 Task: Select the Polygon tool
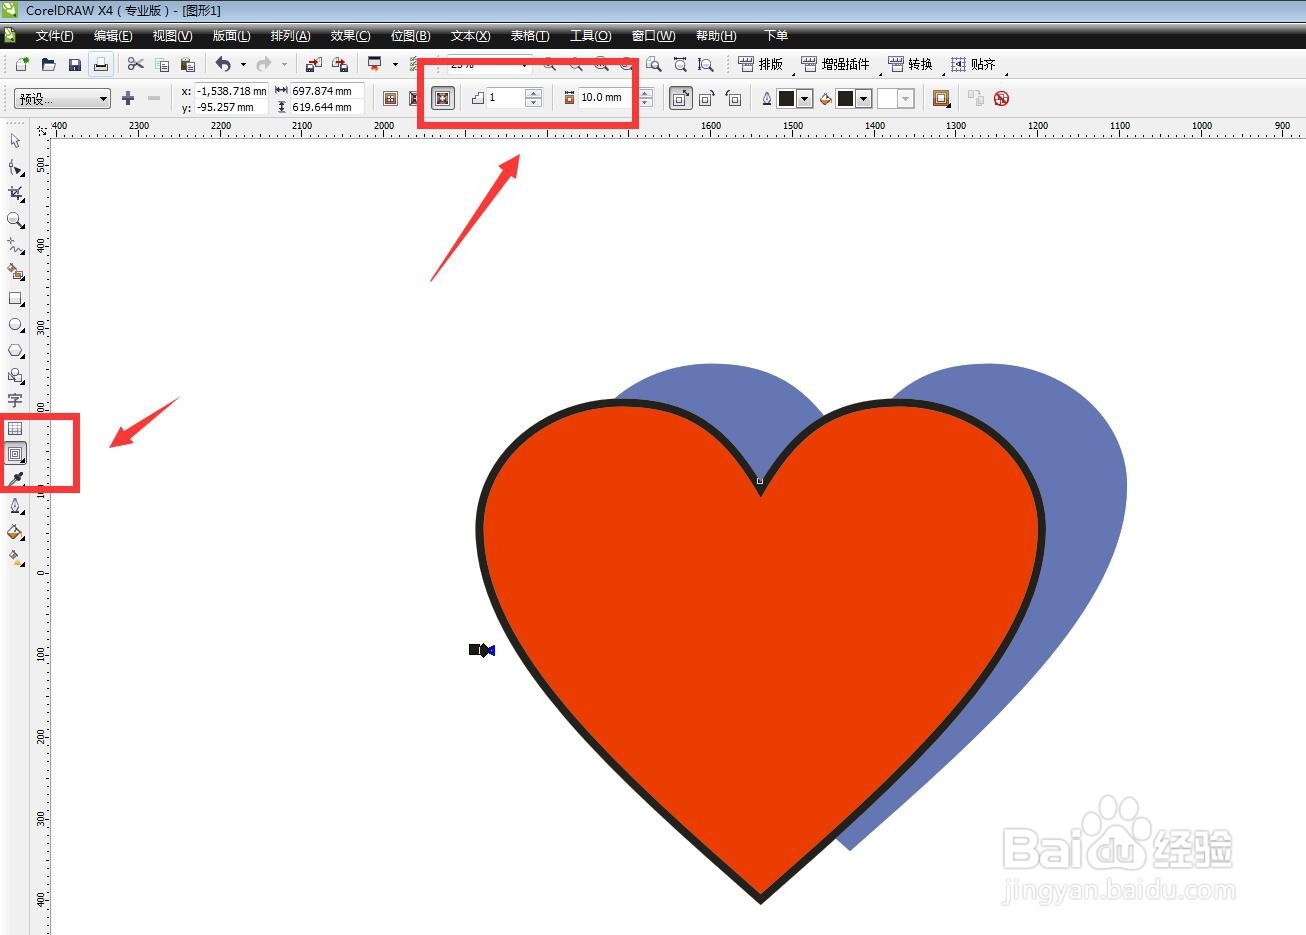point(15,351)
